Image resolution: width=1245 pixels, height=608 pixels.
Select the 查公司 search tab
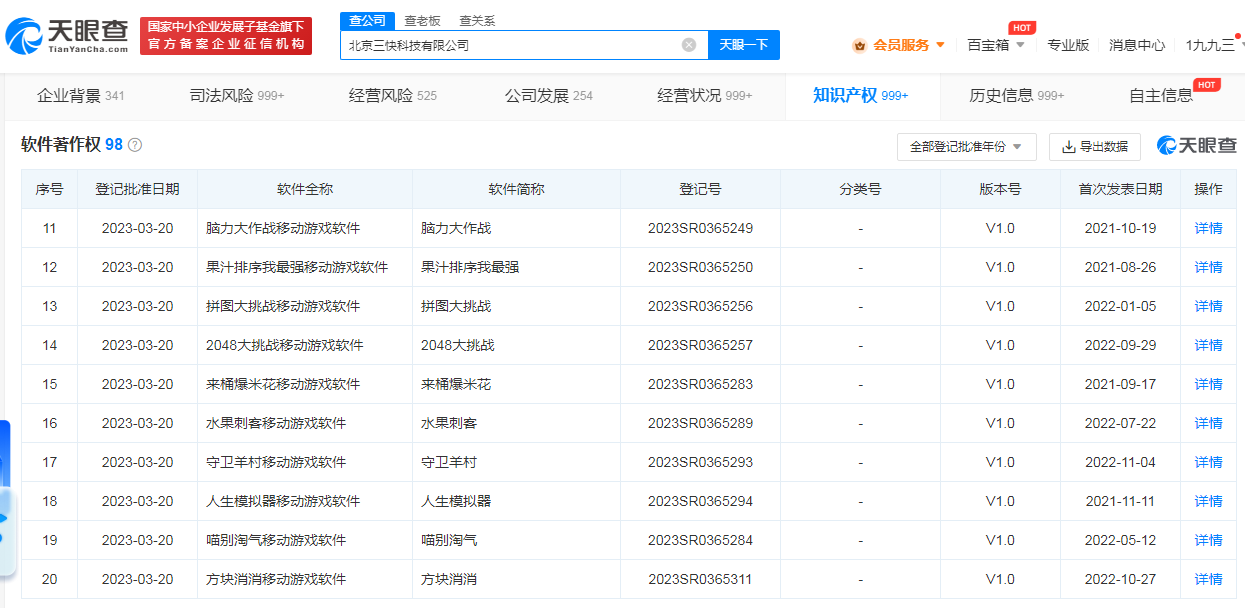367,20
